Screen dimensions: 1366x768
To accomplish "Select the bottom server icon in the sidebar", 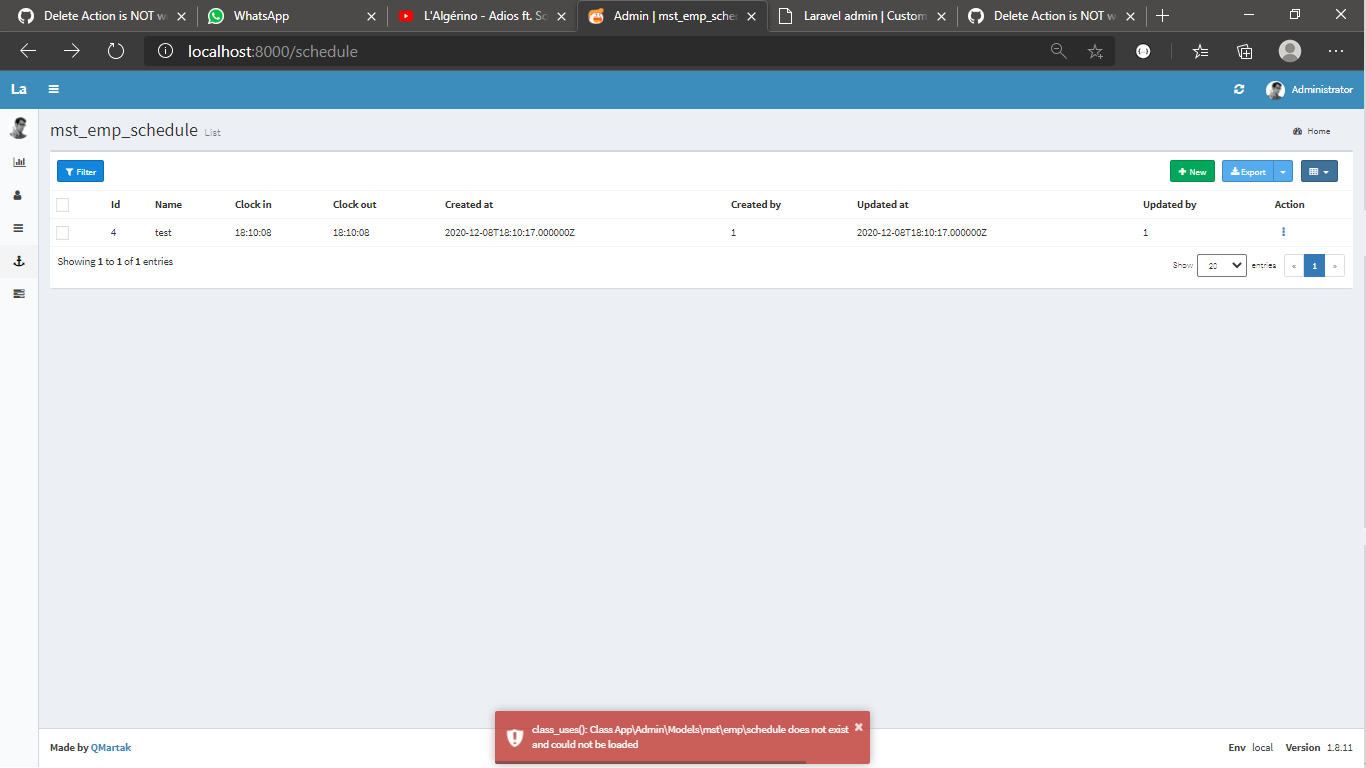I will pos(18,293).
